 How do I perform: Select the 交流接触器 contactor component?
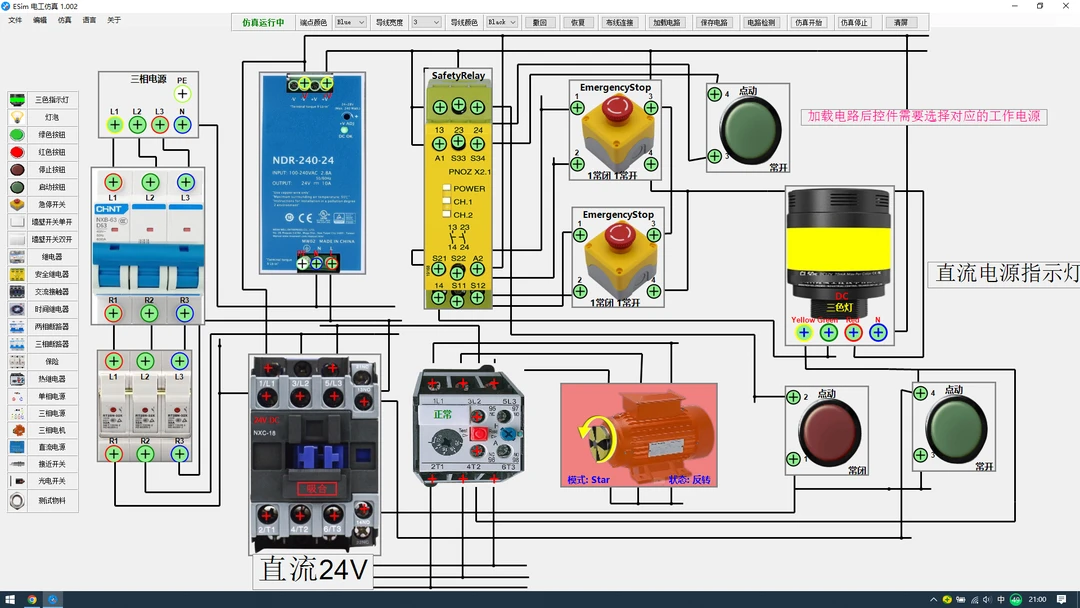43,292
